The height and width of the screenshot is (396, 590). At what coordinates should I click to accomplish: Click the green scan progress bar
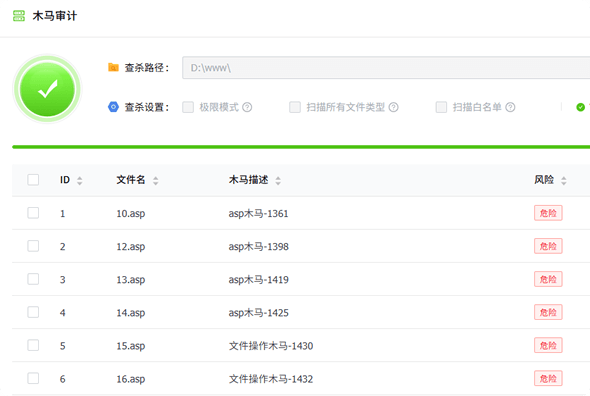301,147
